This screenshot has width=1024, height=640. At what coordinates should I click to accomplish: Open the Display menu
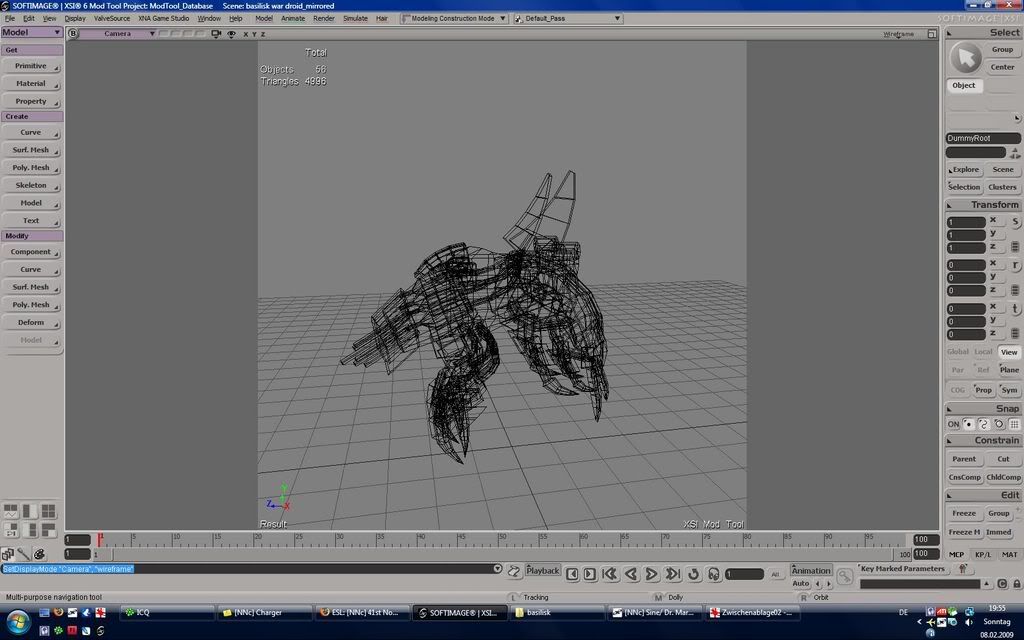point(75,18)
